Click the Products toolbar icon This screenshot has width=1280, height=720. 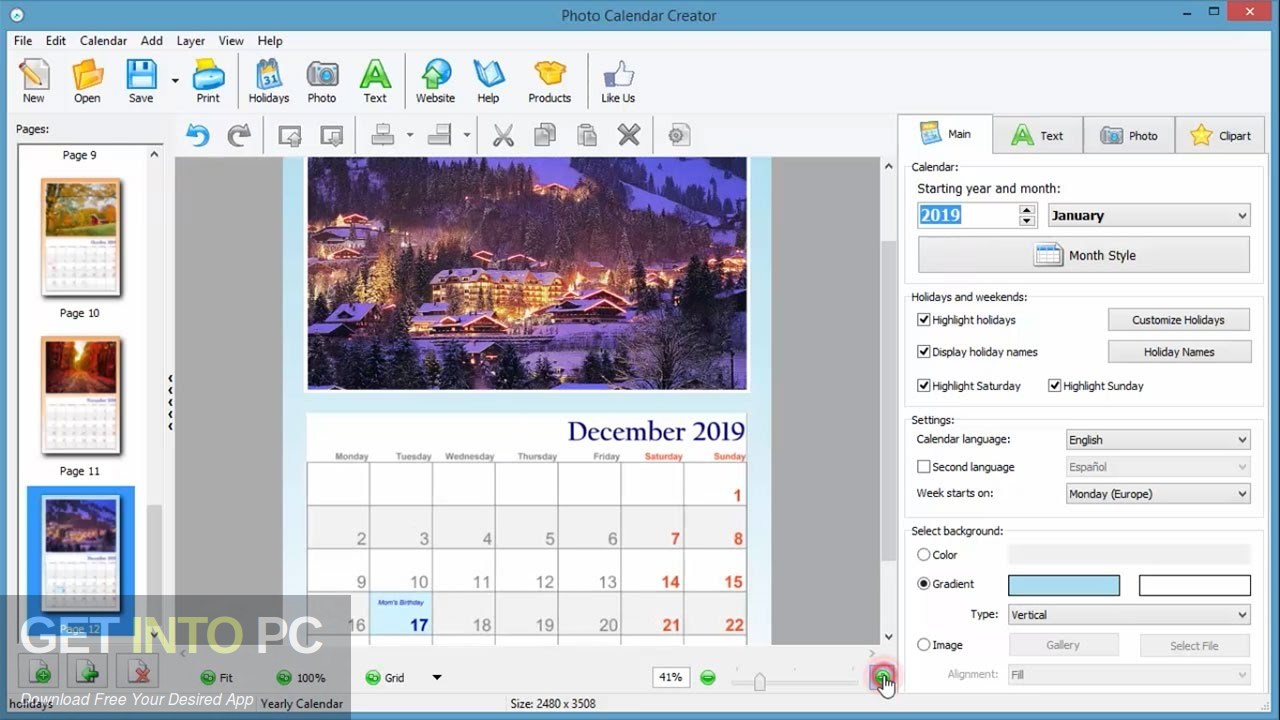[550, 81]
